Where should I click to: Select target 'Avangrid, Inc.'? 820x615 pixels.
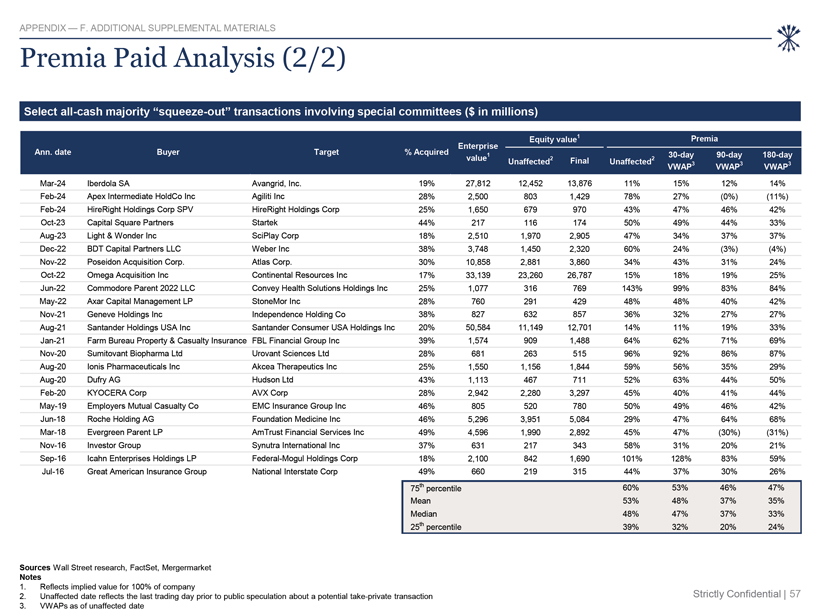coord(277,184)
